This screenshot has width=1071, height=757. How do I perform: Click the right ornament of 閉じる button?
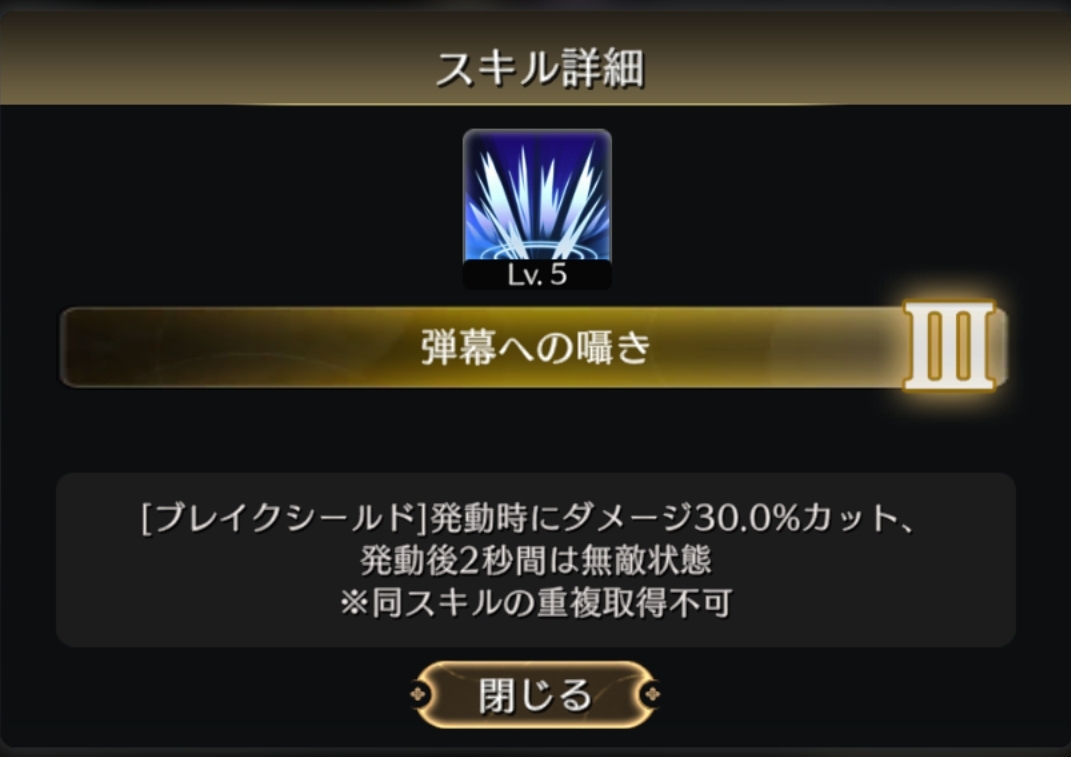(652, 694)
